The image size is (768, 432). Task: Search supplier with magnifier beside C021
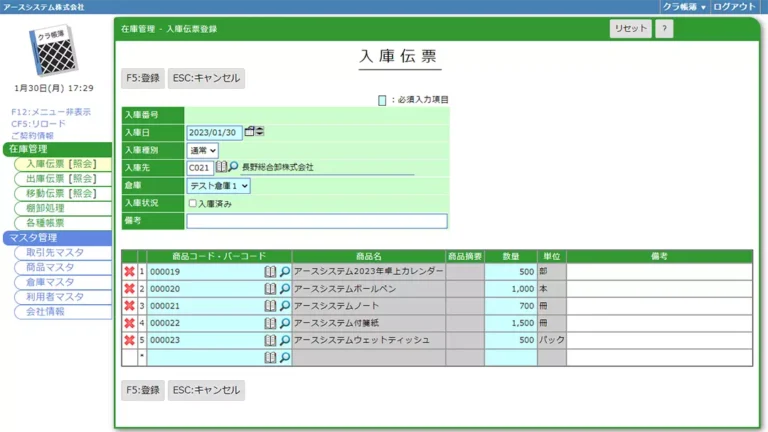pos(233,167)
